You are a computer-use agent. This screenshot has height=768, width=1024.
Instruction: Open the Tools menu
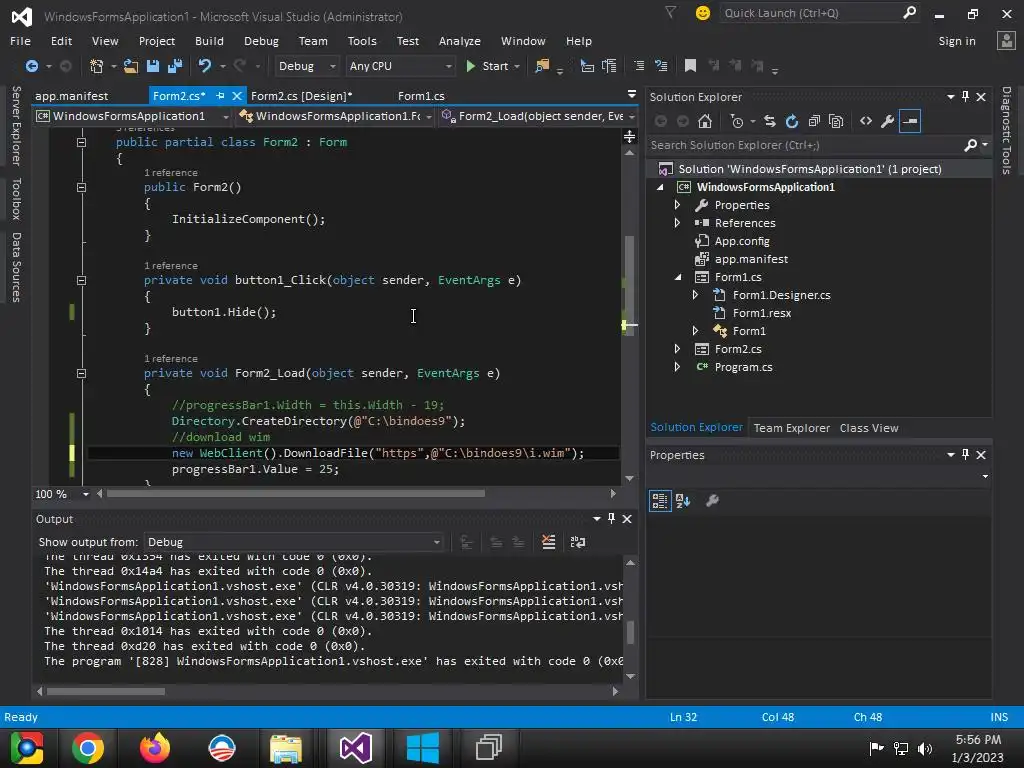362,41
